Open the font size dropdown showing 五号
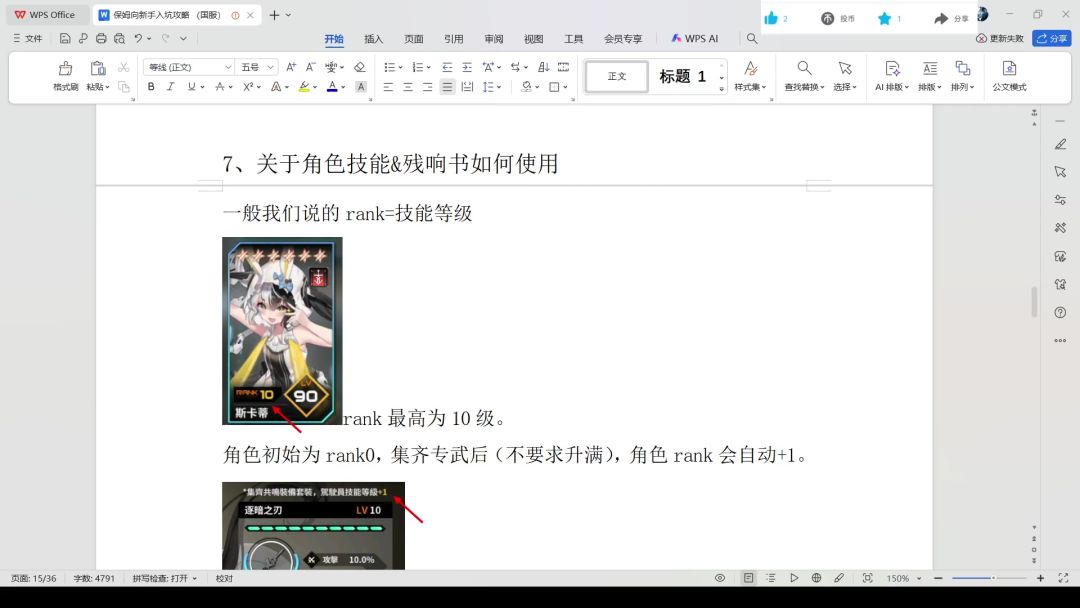 click(x=257, y=67)
